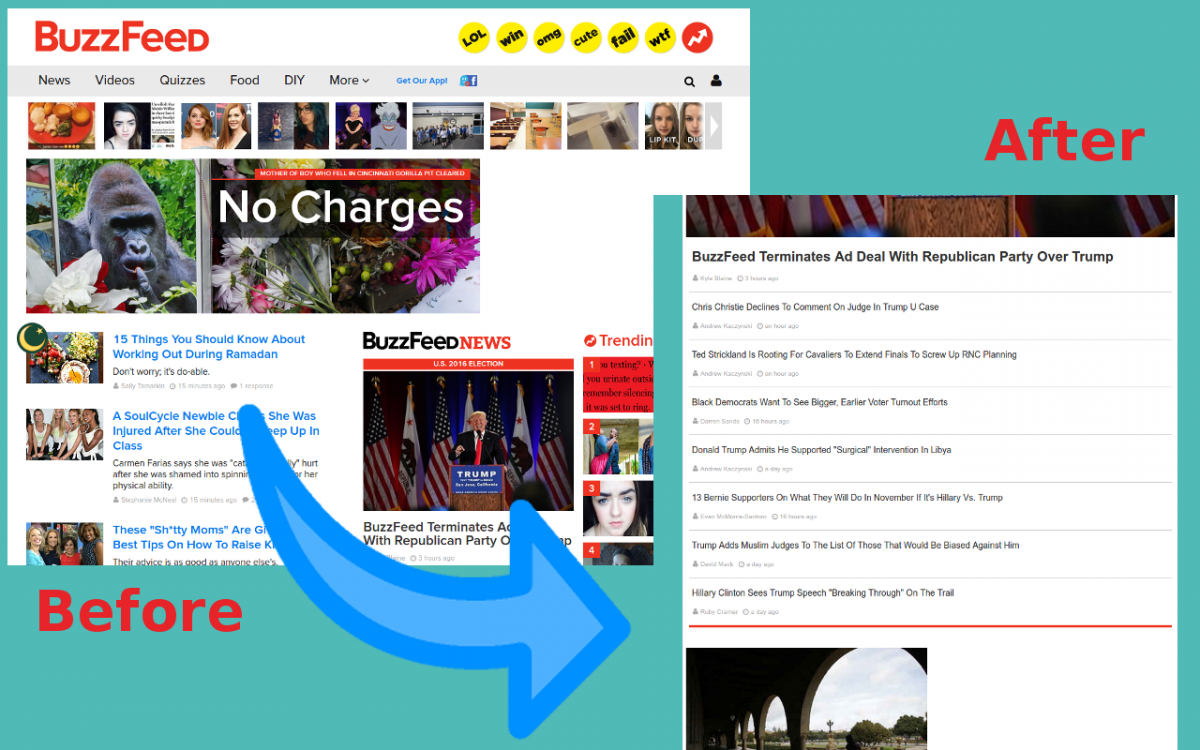1200x750 pixels.
Task: Open Donald Trump Surgical Intervention In Libya story
Action: pyautogui.click(x=821, y=450)
